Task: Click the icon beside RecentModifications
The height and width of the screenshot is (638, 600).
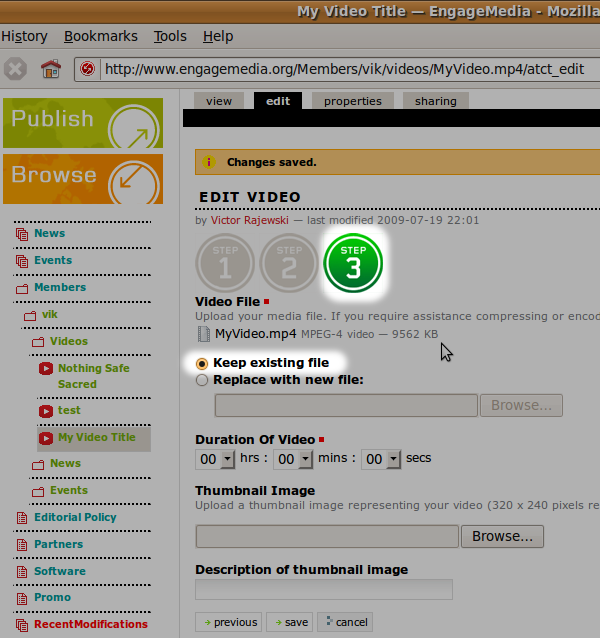Action: 22,625
